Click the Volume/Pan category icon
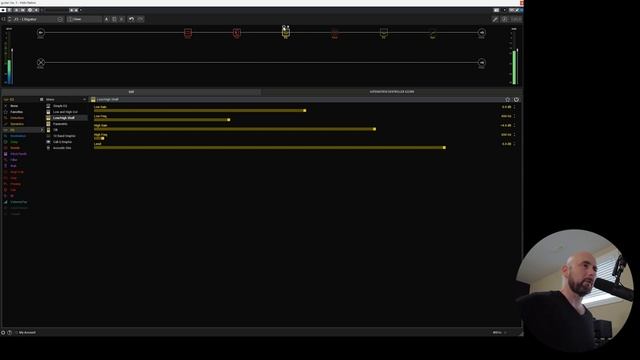640x360 pixels. tap(6, 202)
